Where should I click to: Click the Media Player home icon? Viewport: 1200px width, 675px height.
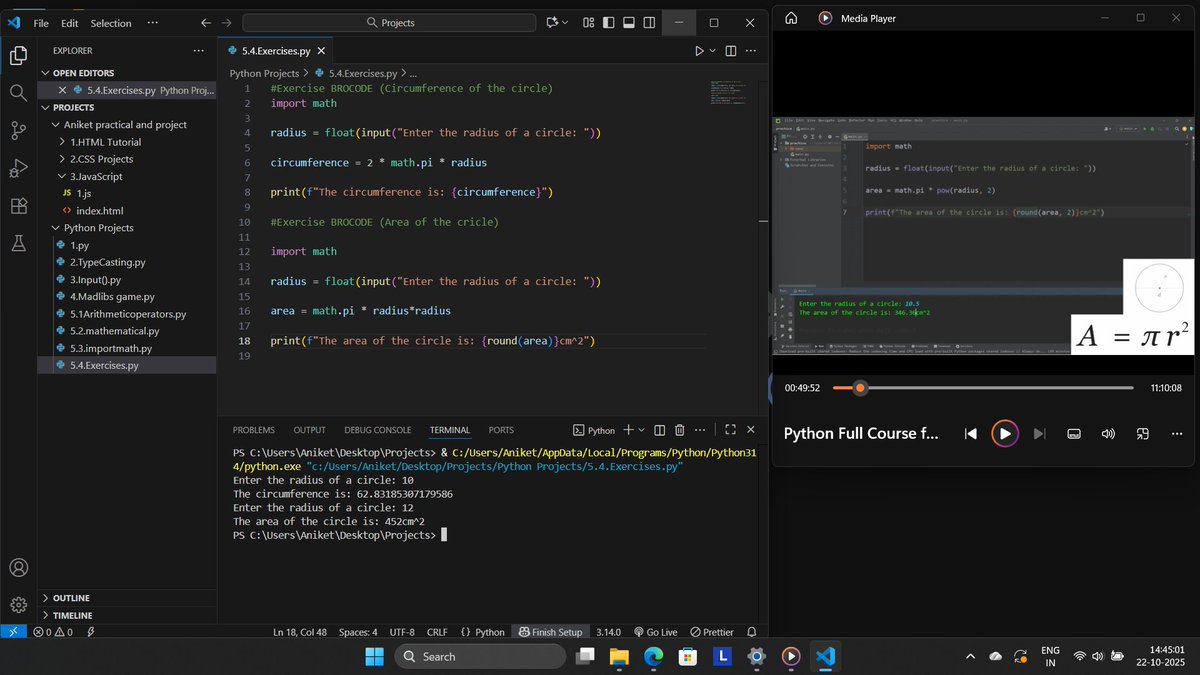[x=791, y=17]
